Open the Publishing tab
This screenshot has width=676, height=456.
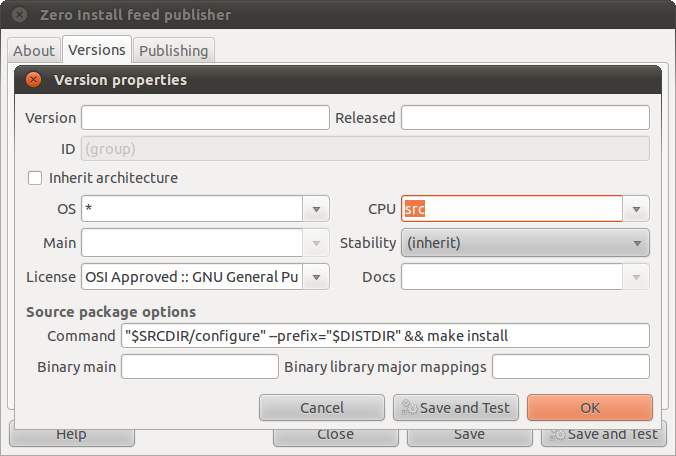(x=174, y=50)
